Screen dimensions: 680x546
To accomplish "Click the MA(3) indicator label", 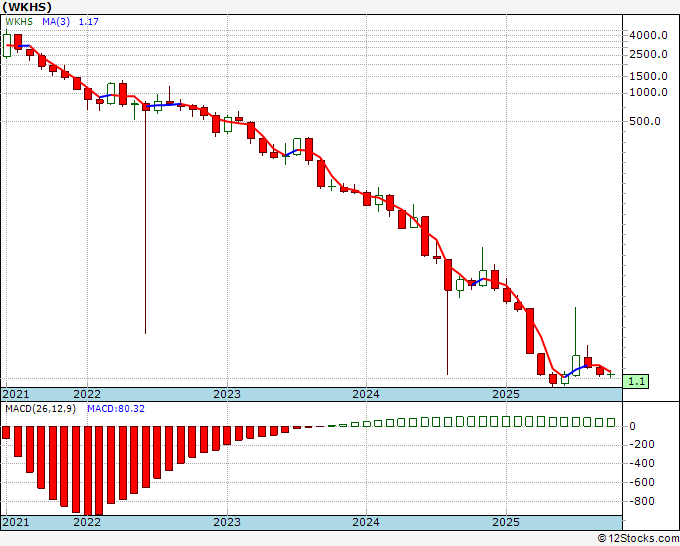I will coord(56,22).
